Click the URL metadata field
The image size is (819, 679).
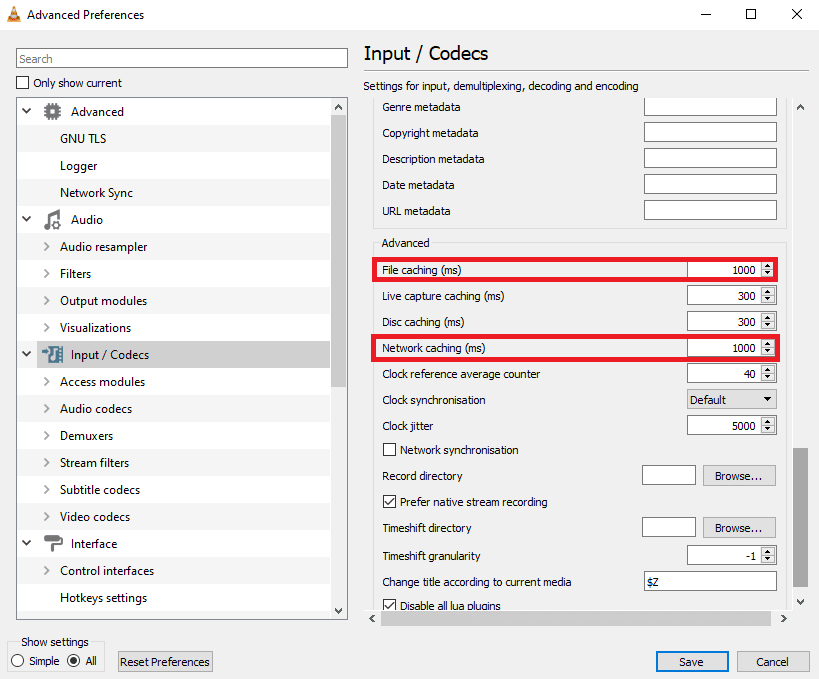tap(710, 210)
